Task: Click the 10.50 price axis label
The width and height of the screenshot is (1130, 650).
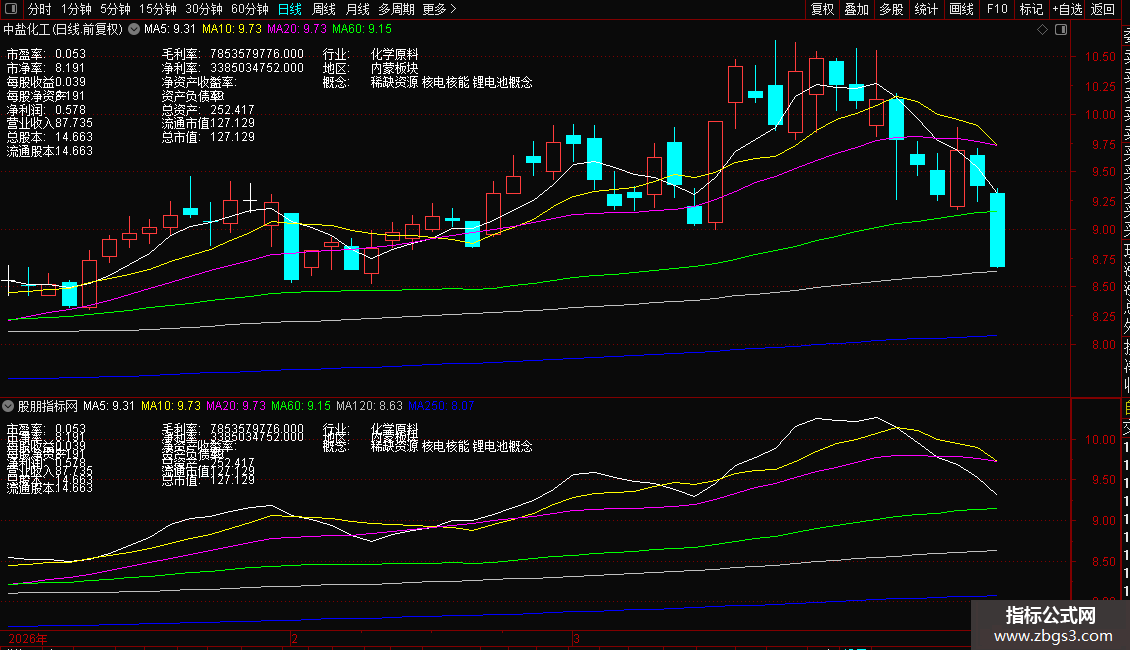Action: [x=1100, y=57]
